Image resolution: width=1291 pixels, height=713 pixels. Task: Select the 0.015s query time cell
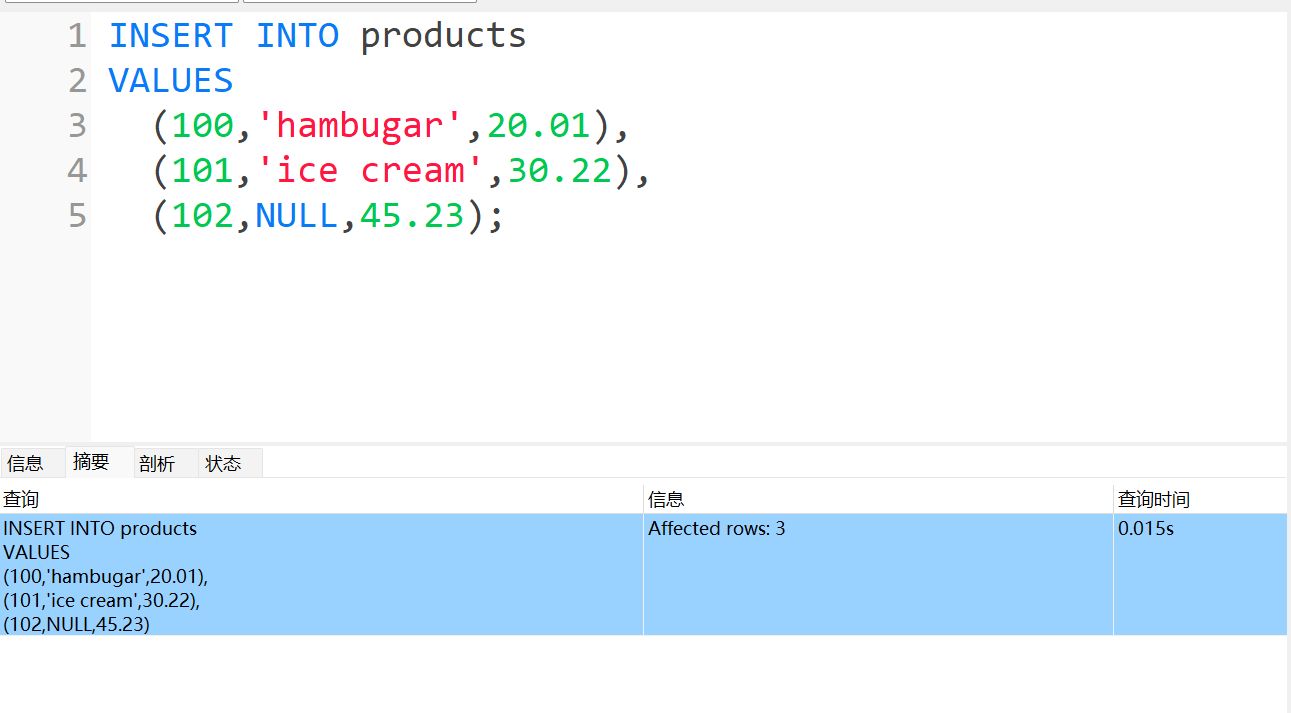[1145, 528]
